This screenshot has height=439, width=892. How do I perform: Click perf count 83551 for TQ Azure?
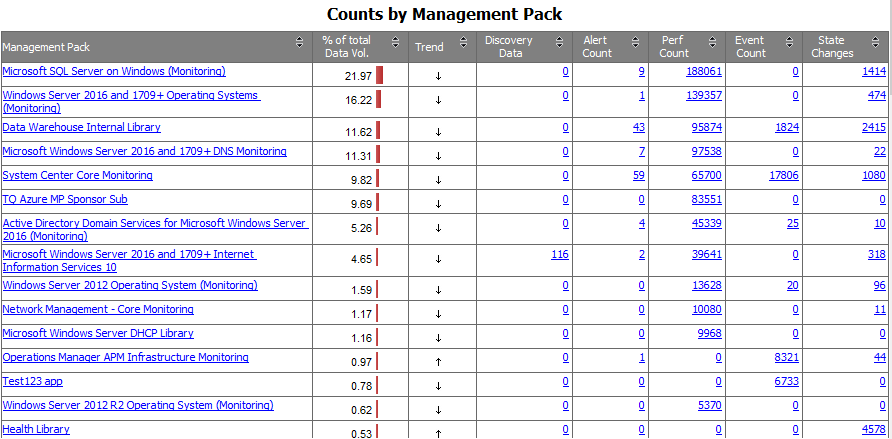pyautogui.click(x=707, y=199)
